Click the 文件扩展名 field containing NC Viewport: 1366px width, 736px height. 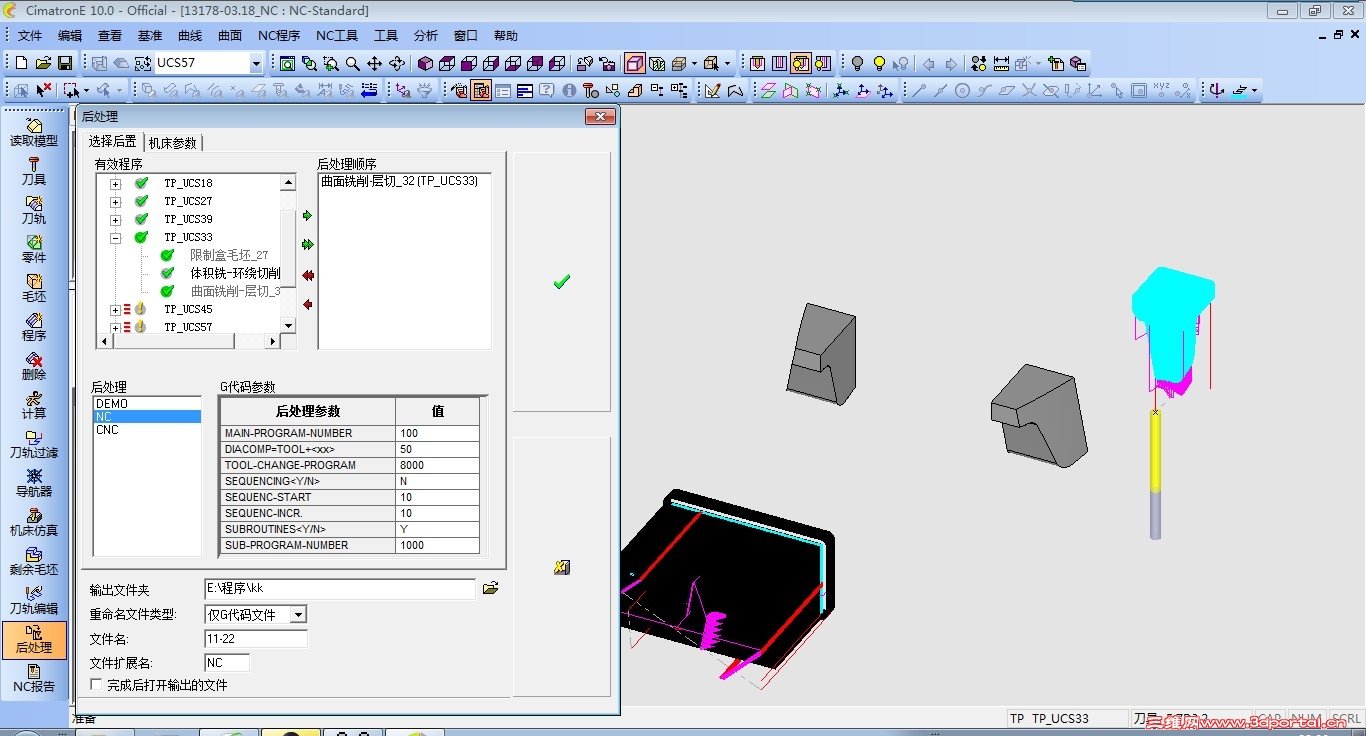click(x=227, y=662)
